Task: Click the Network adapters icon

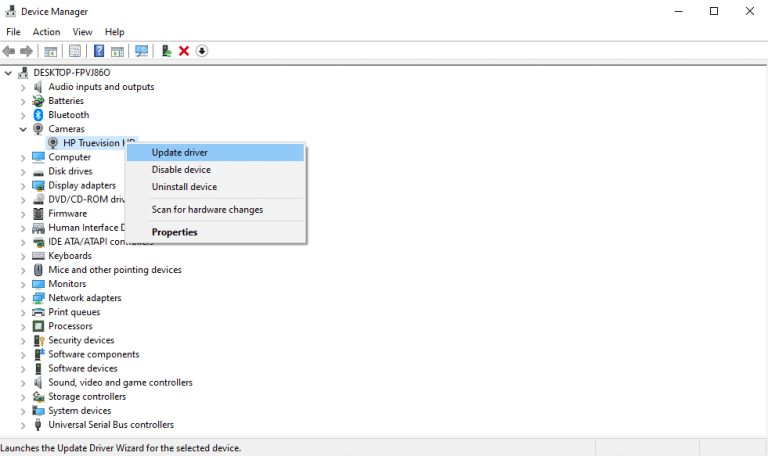Action: point(38,298)
